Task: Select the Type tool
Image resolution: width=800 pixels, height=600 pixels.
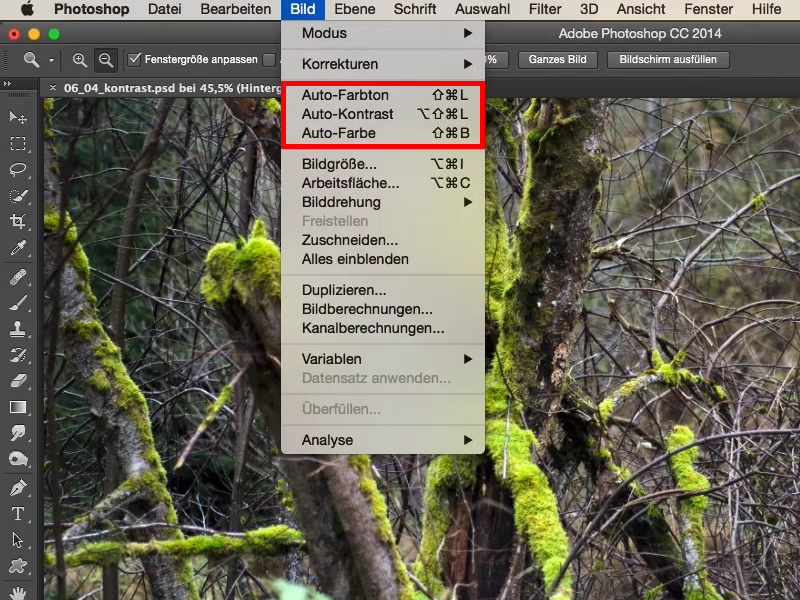Action: pos(18,514)
